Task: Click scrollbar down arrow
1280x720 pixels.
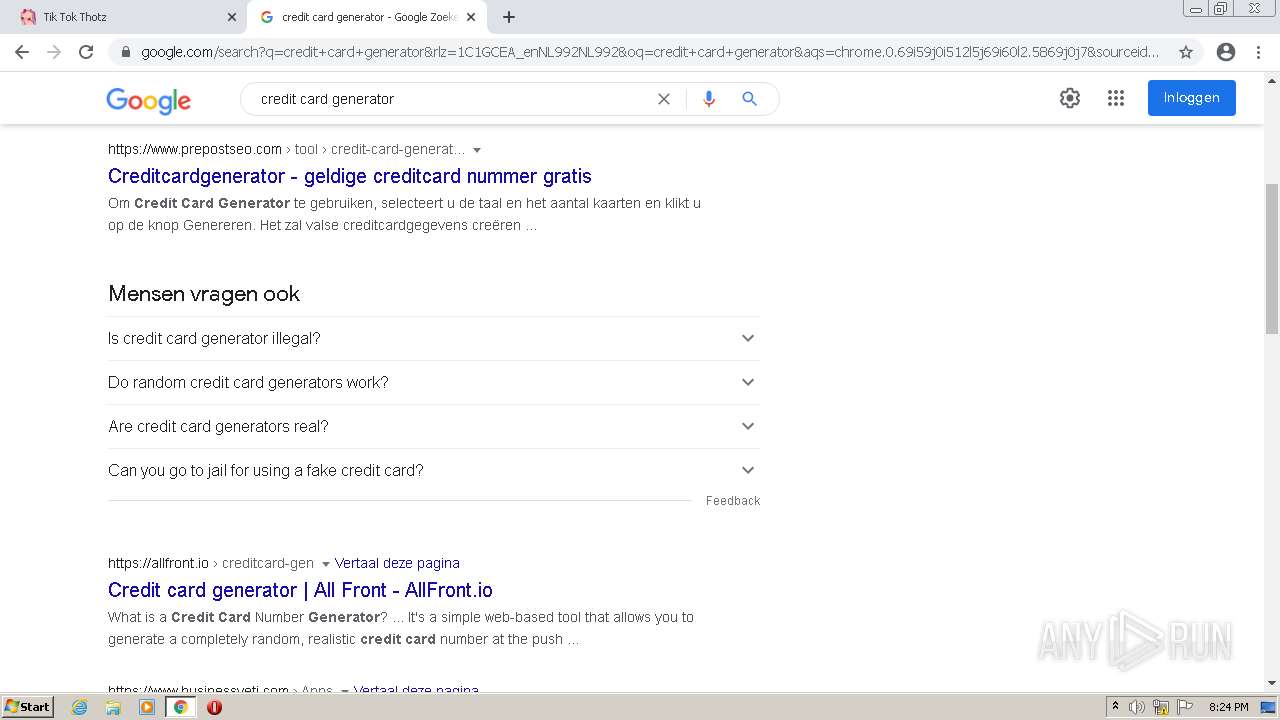Action: [1272, 684]
